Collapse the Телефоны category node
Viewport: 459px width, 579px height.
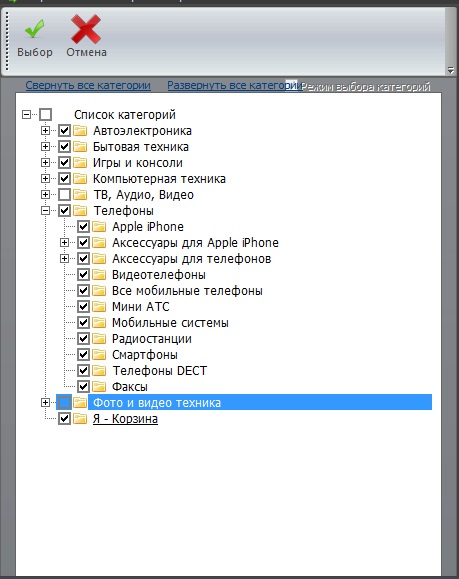(x=45, y=210)
